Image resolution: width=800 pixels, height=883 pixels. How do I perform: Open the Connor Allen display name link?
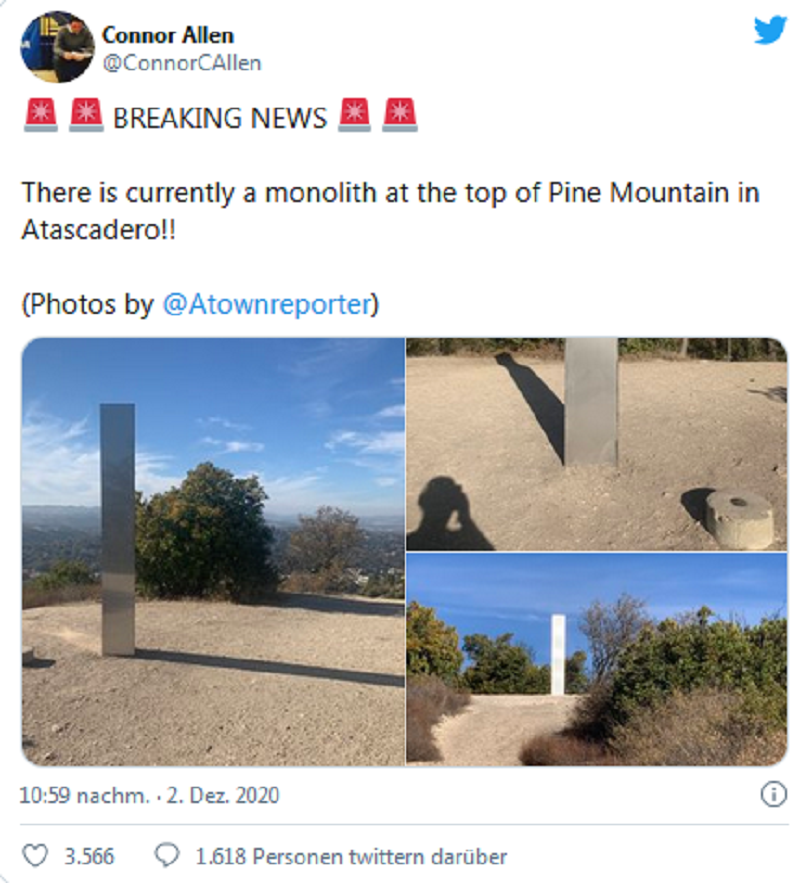tap(167, 36)
